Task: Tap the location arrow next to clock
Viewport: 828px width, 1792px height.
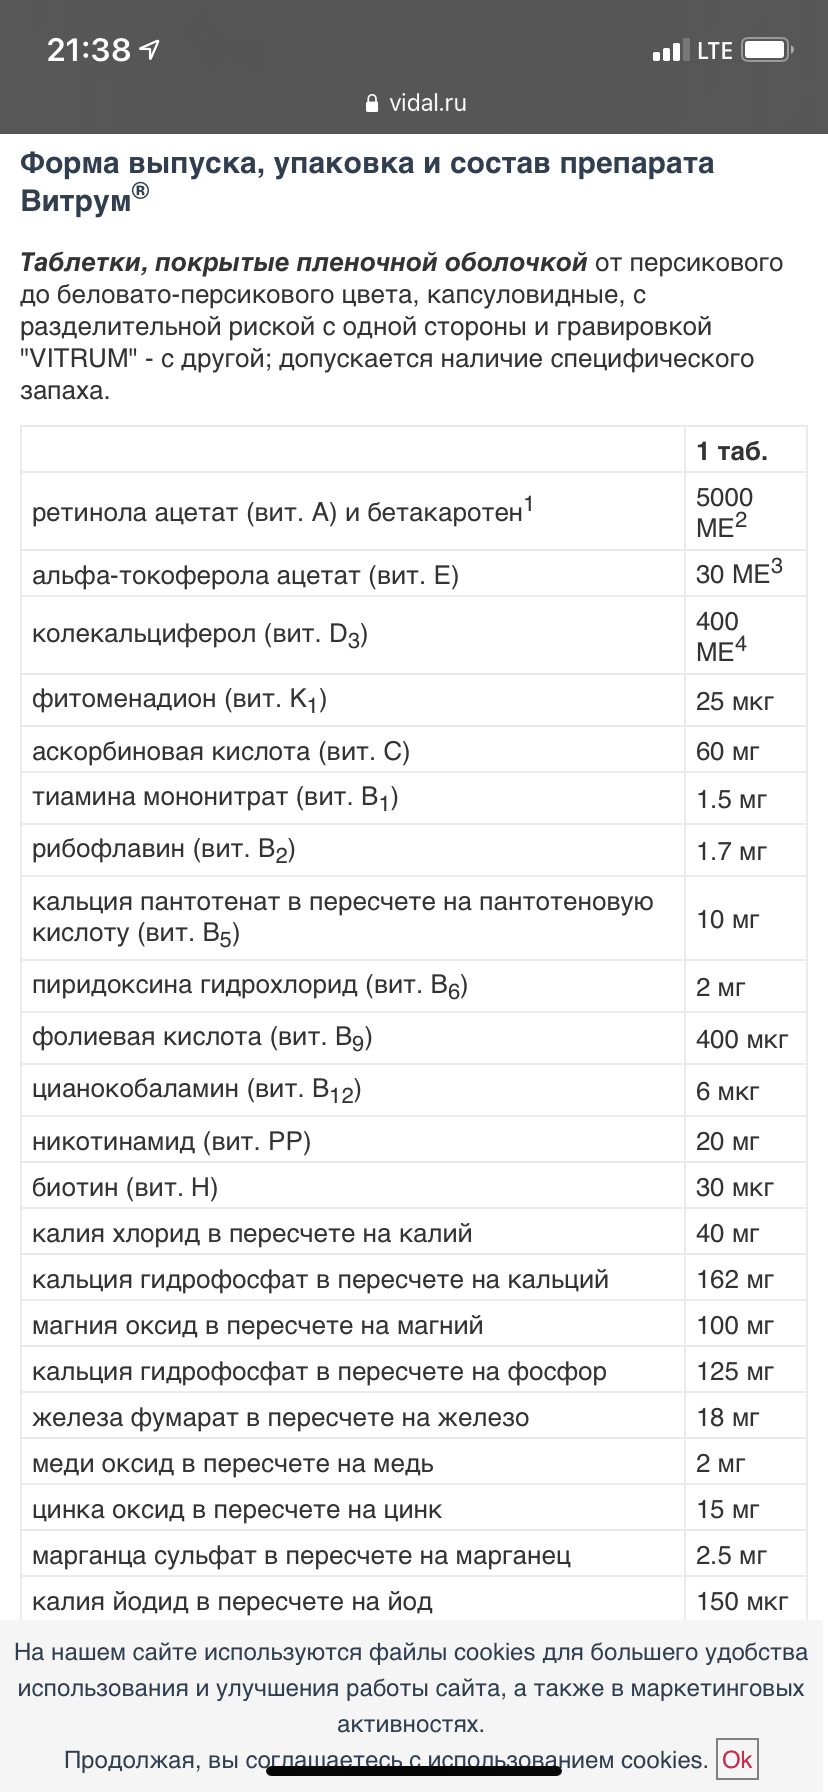Action: [150, 49]
